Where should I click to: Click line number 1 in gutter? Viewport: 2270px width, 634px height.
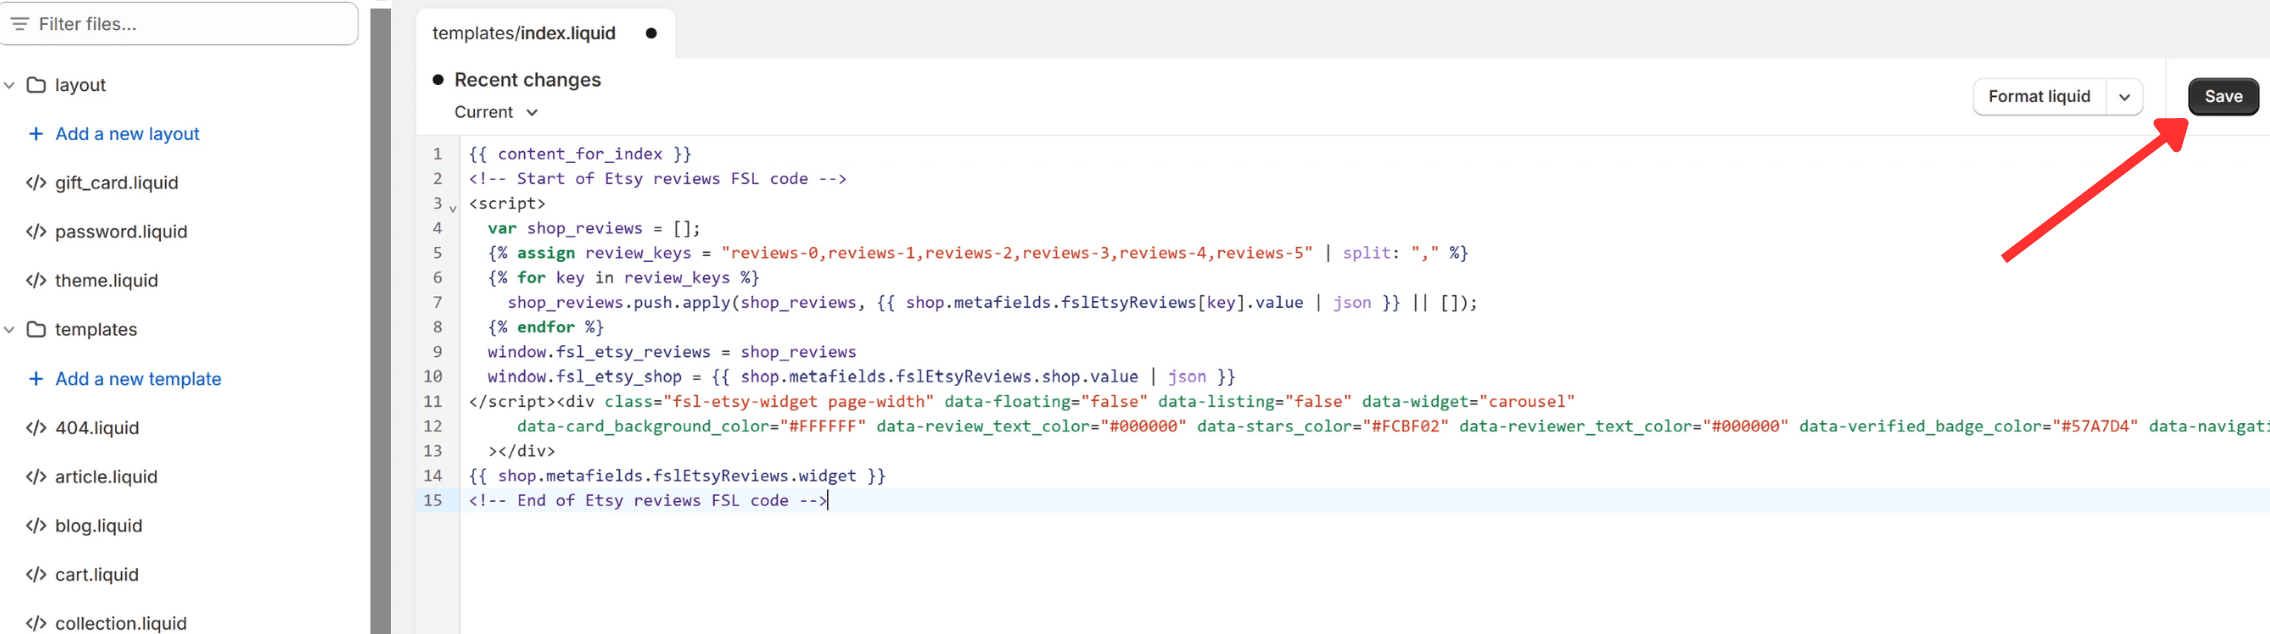(x=437, y=154)
